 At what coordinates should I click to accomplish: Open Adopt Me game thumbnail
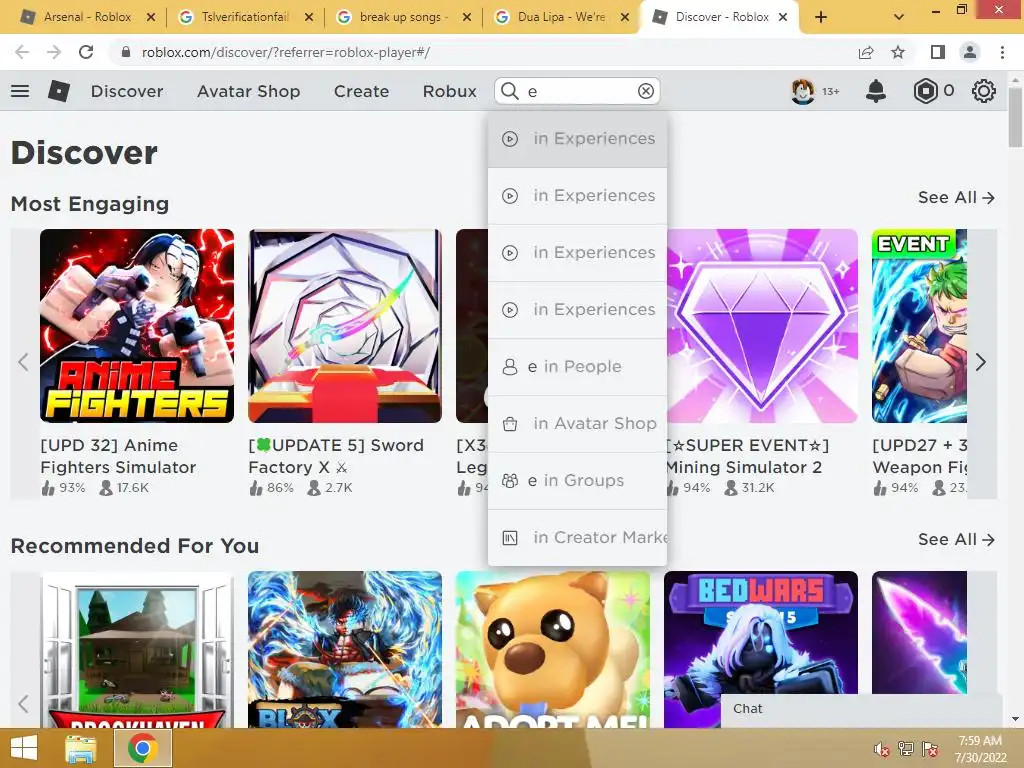552,650
